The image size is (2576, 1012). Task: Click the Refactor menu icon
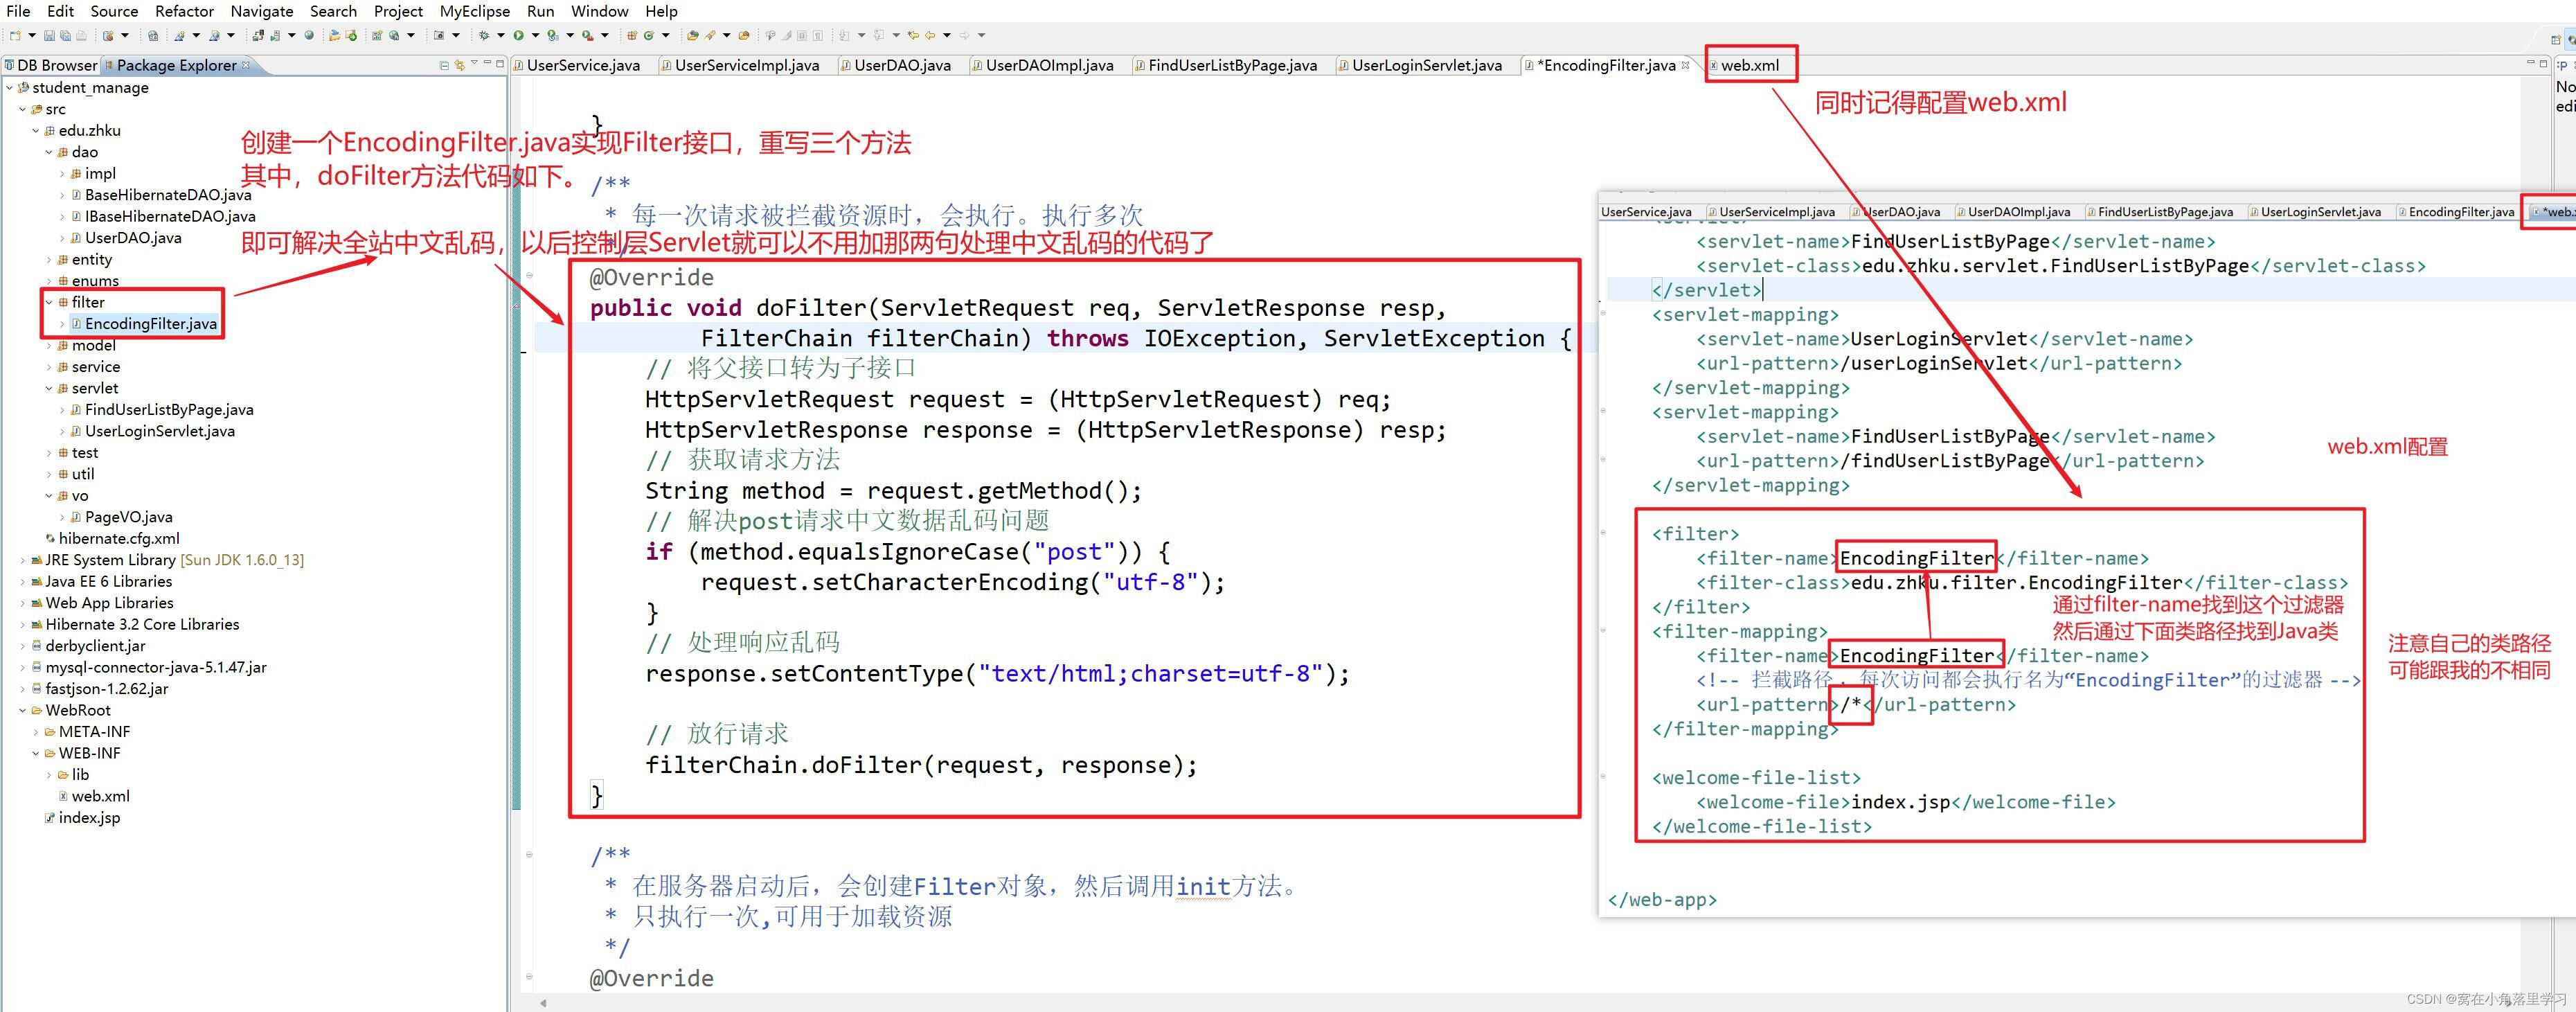pos(186,12)
